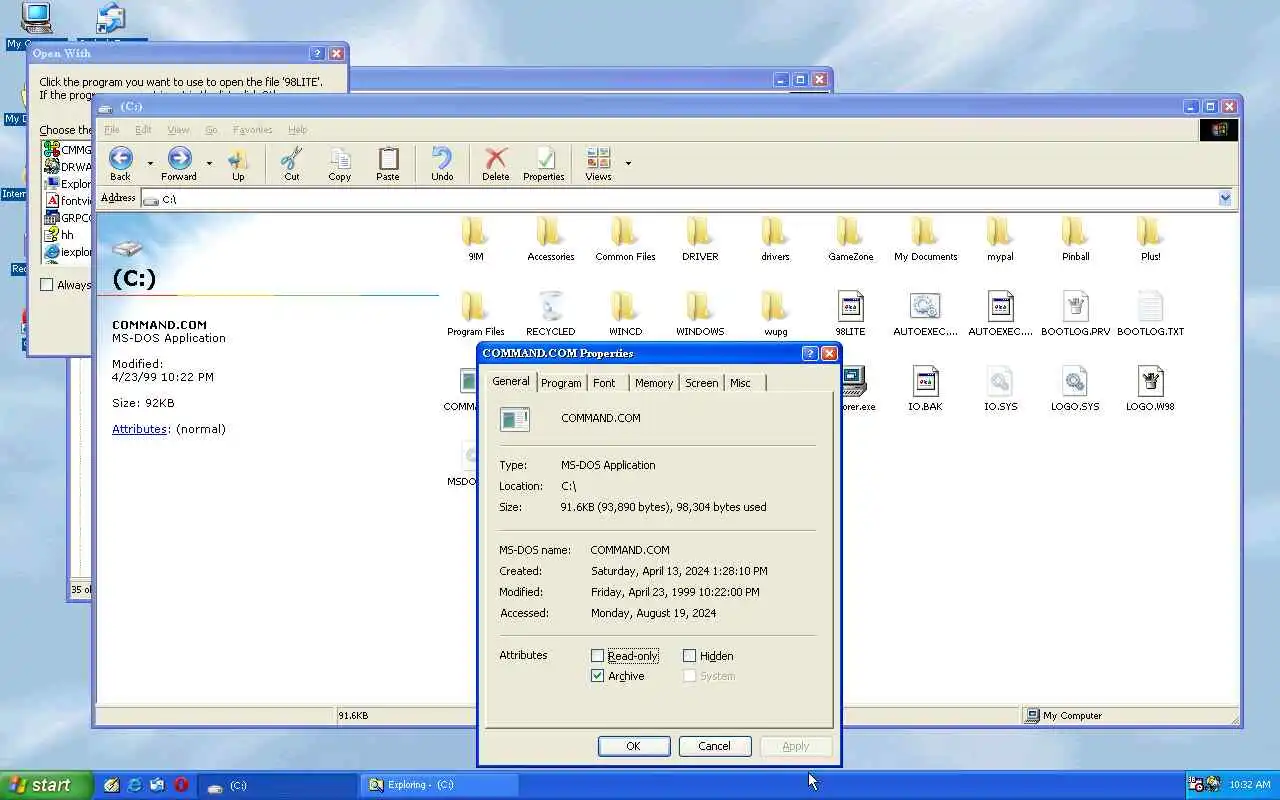The image size is (1280, 800).
Task: Open the Views dropdown arrow
Action: coord(628,163)
